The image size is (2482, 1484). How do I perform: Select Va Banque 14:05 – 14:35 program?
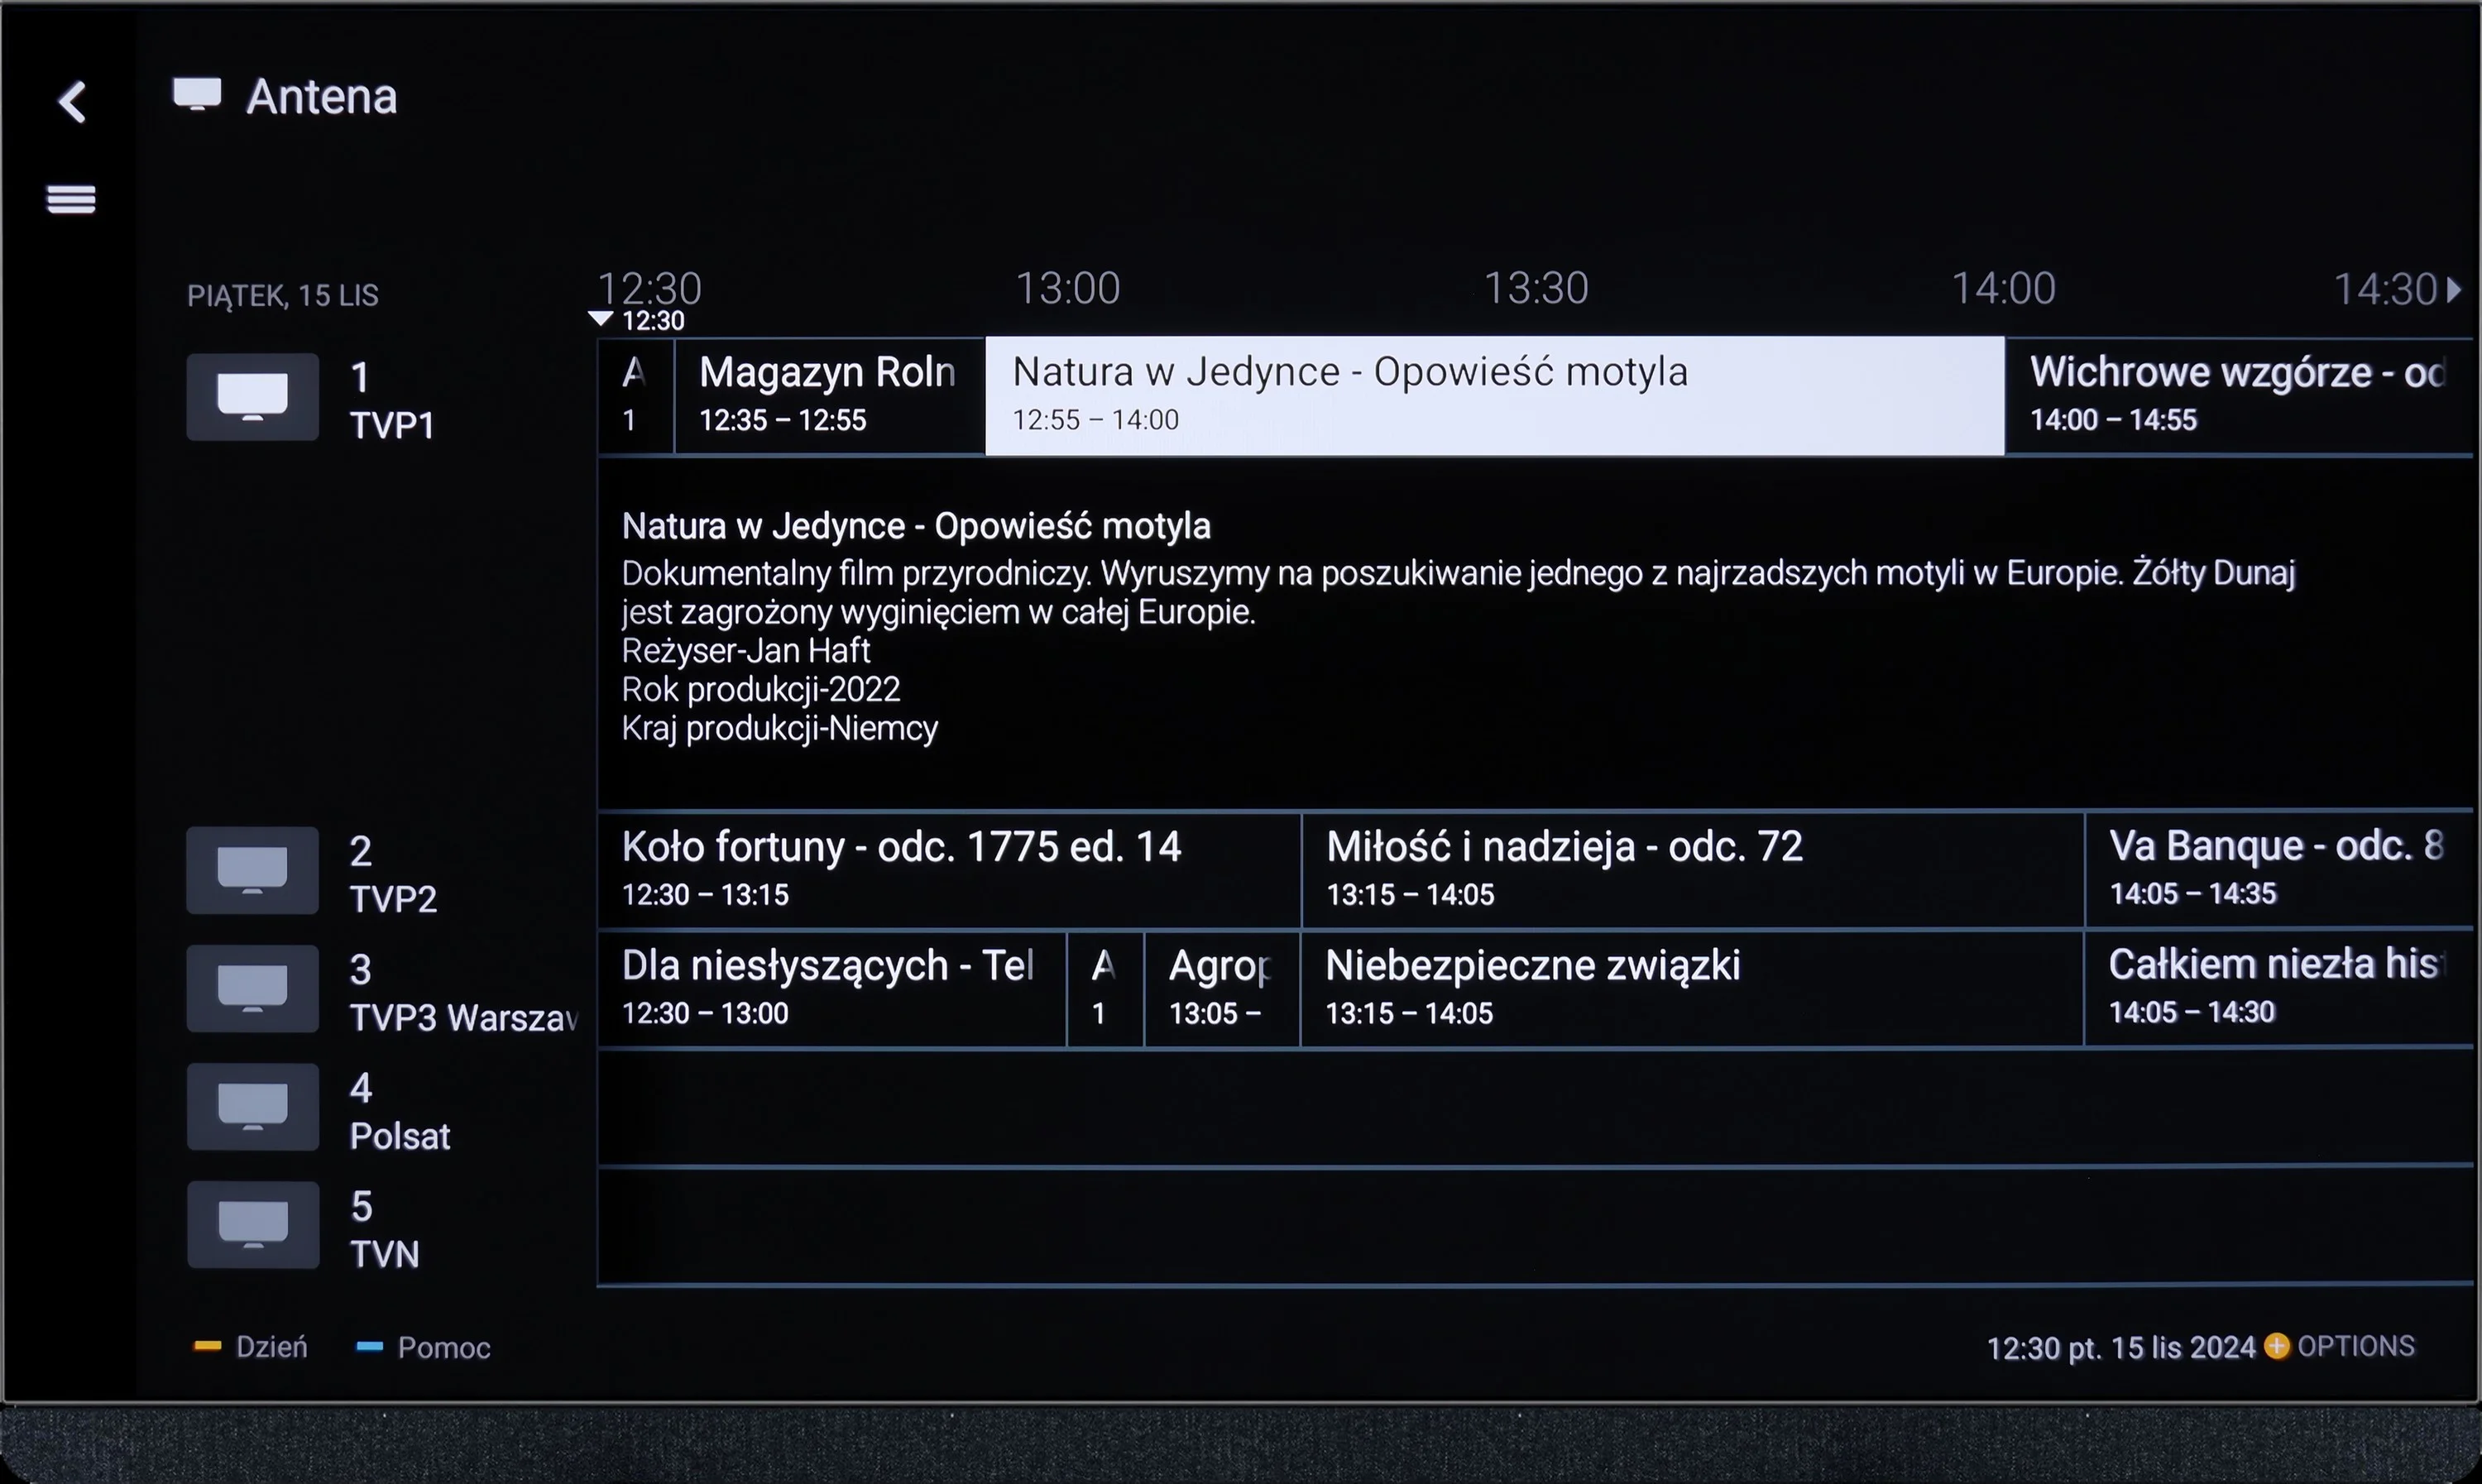click(2279, 870)
